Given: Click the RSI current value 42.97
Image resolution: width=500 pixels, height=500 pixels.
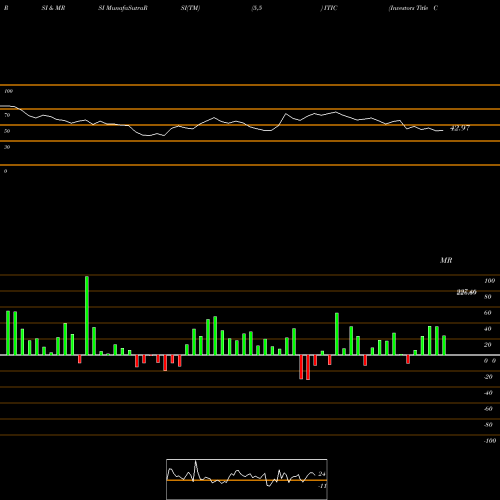Looking at the screenshot, I should pos(460,128).
